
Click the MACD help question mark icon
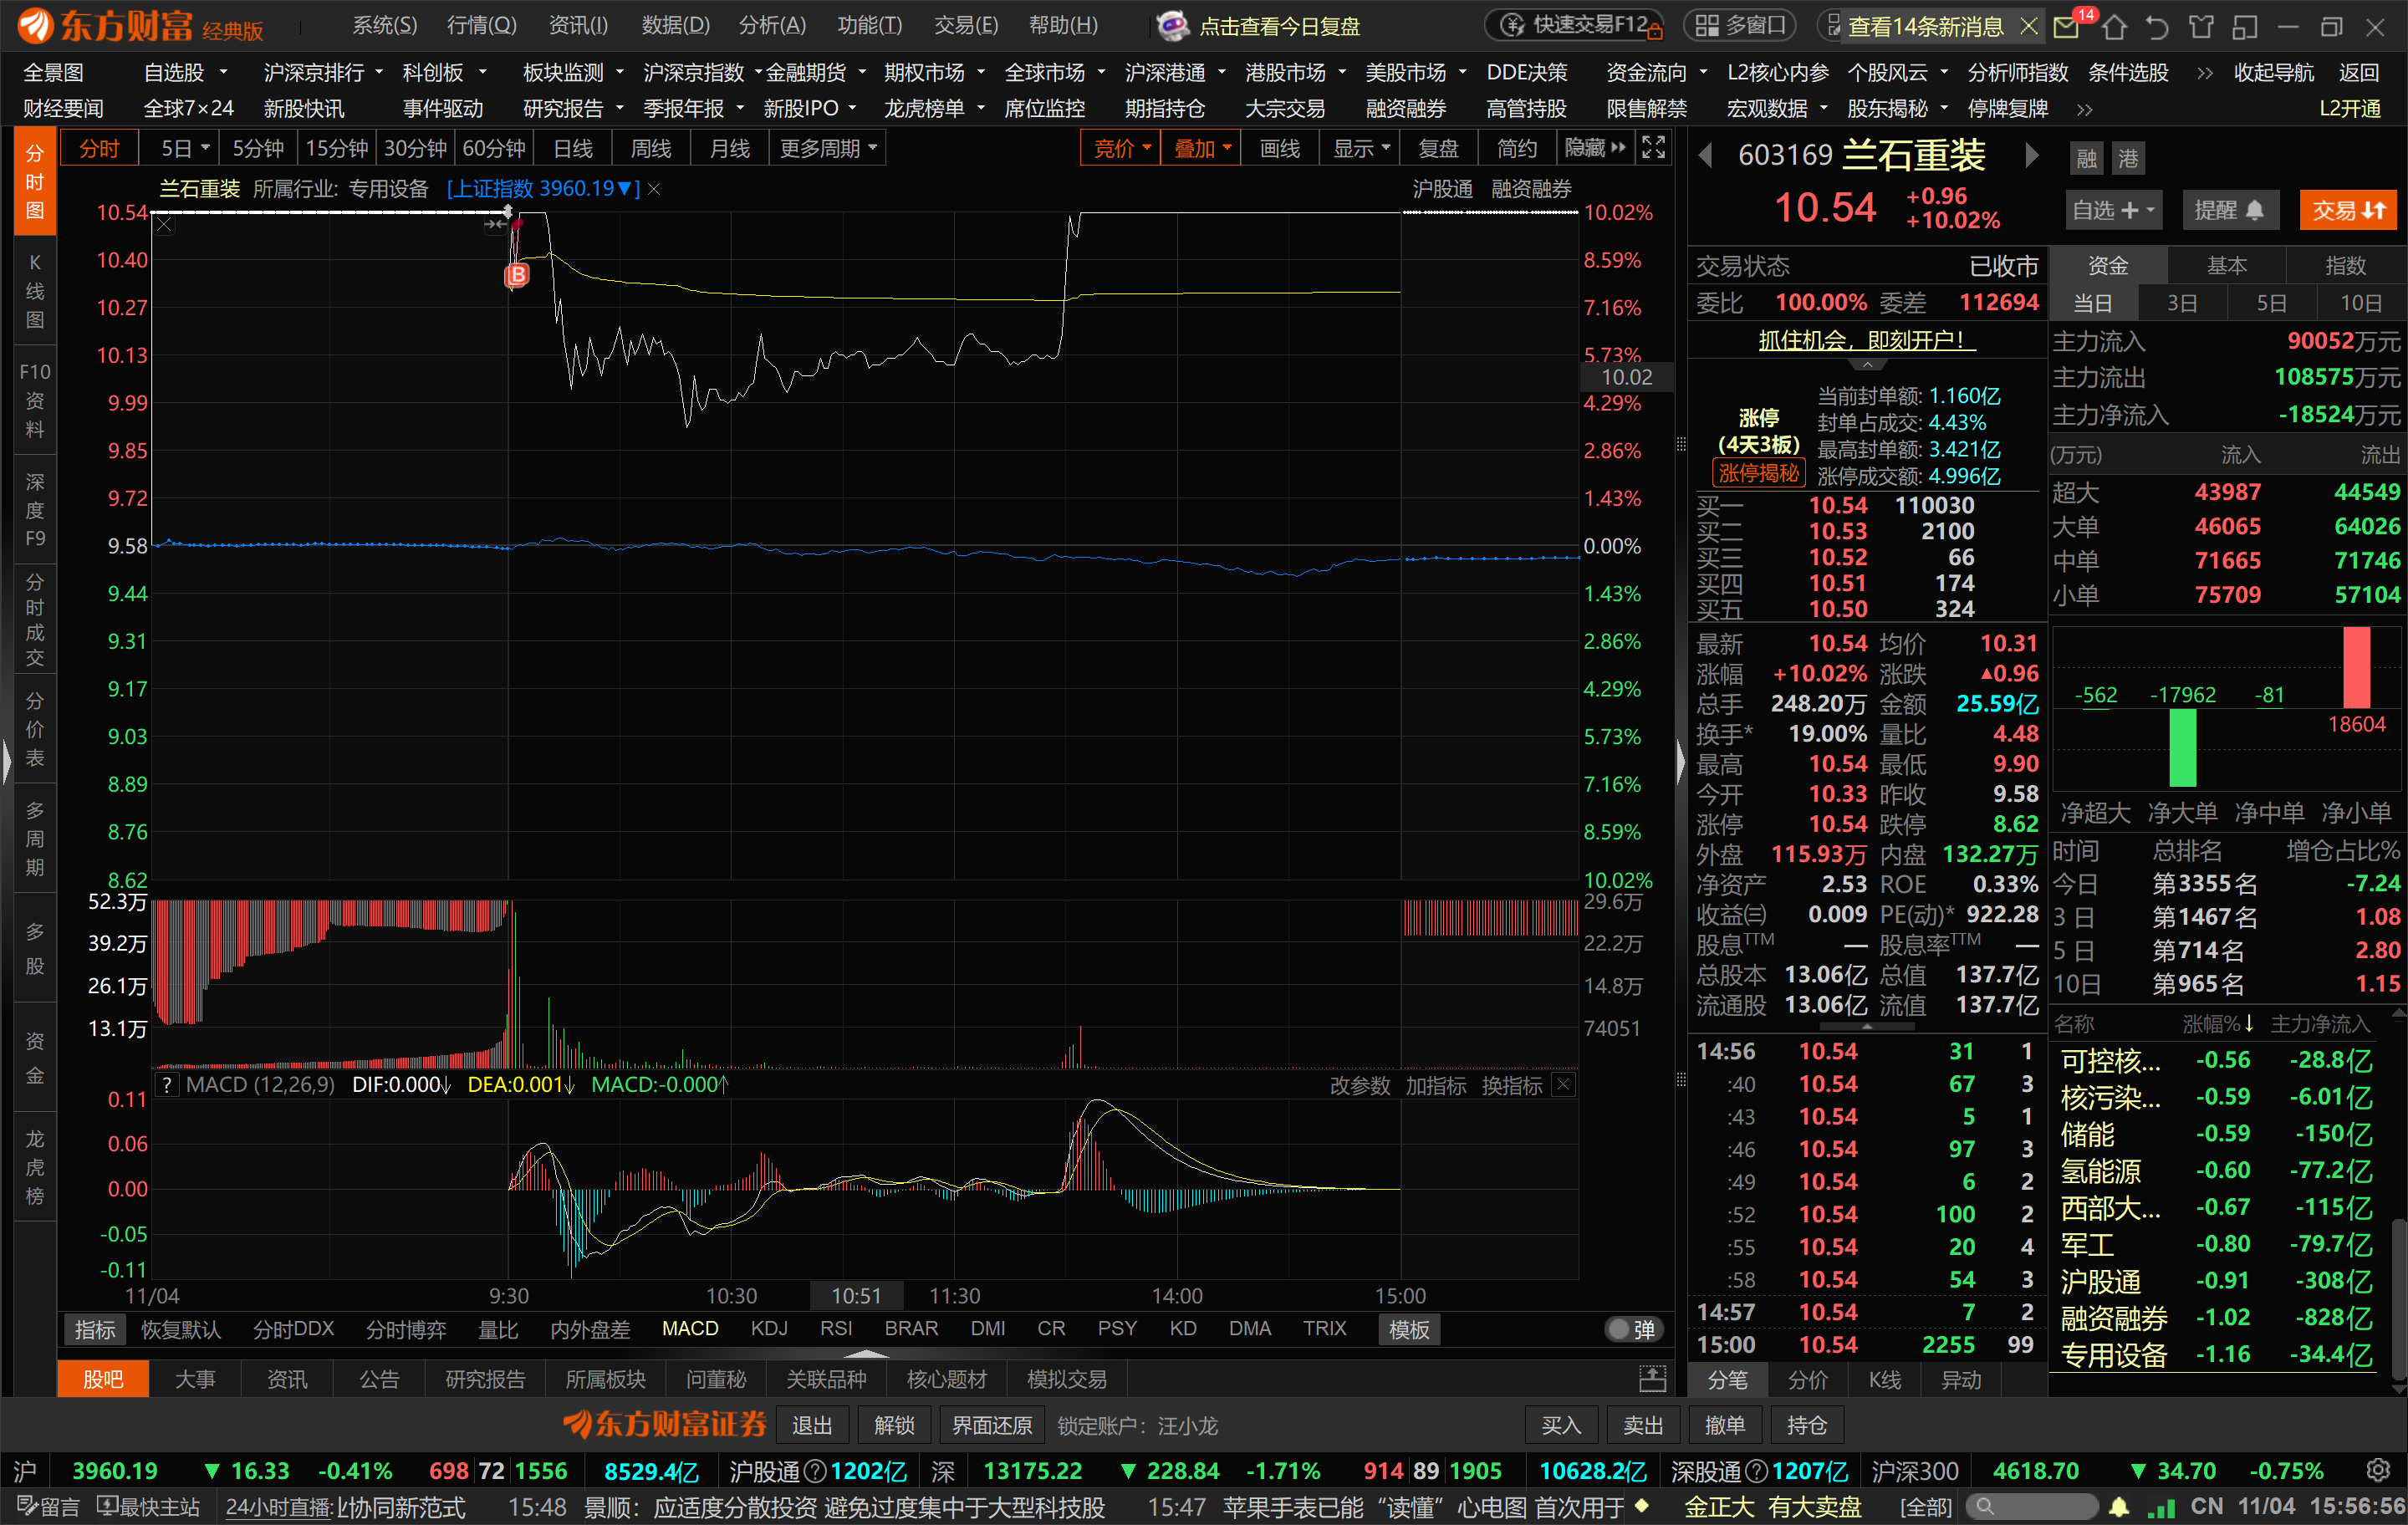[x=167, y=1085]
